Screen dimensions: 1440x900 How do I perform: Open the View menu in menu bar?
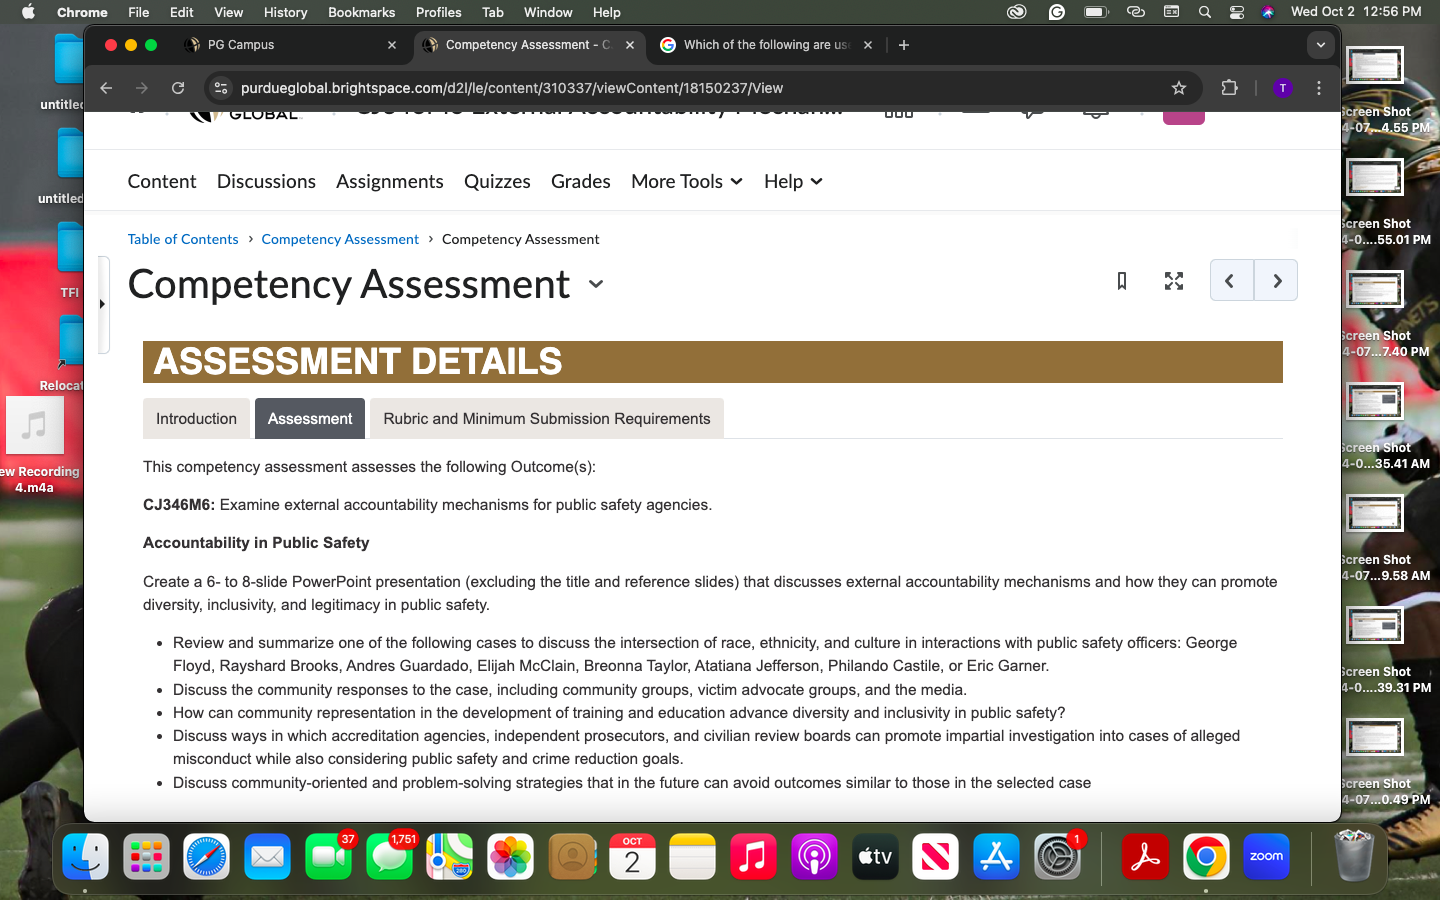coord(228,12)
